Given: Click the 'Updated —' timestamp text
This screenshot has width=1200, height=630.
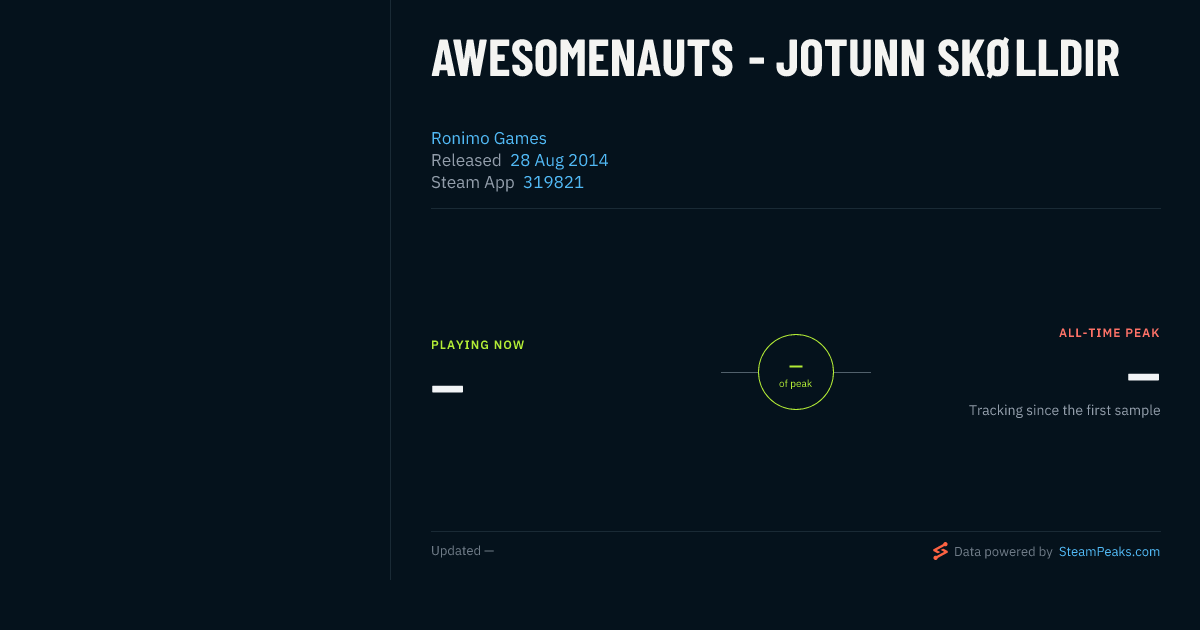Looking at the screenshot, I should pyautogui.click(x=462, y=551).
